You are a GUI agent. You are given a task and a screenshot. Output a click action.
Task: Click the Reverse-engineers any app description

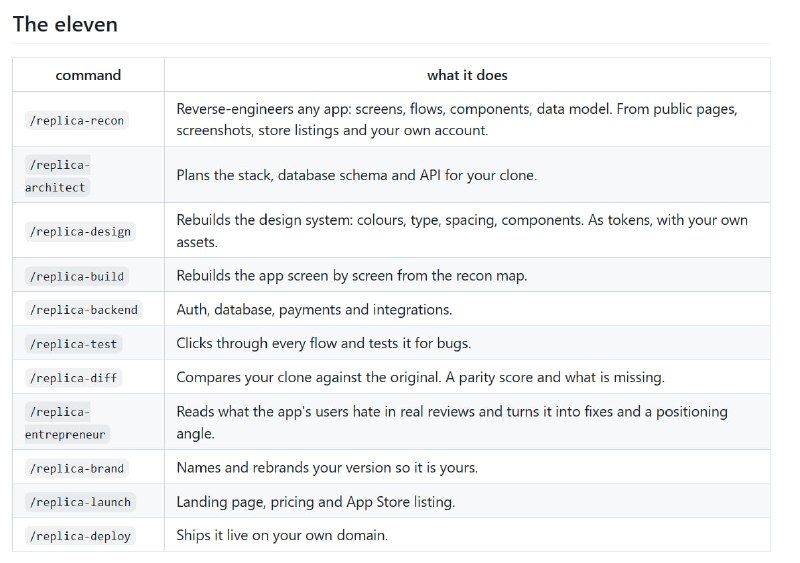pyautogui.click(x=457, y=119)
